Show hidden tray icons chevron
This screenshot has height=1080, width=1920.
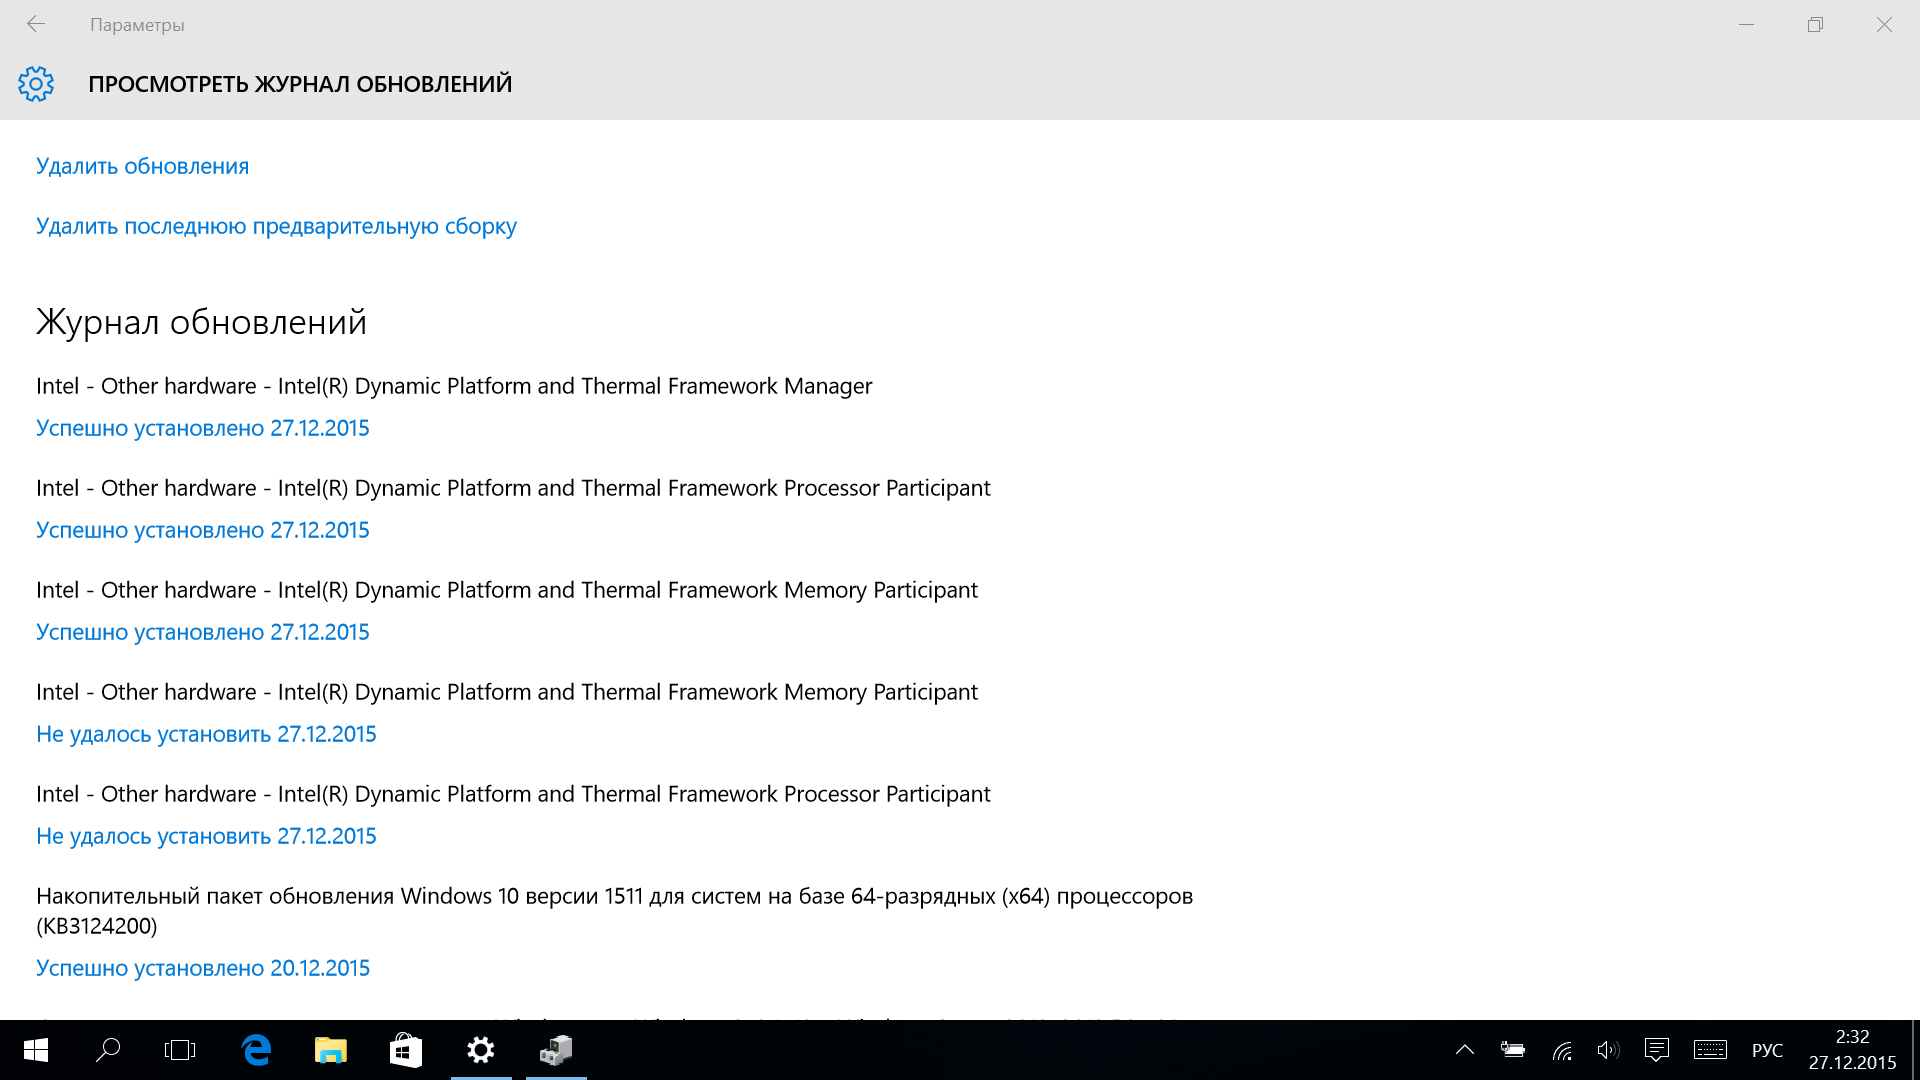[1465, 1050]
